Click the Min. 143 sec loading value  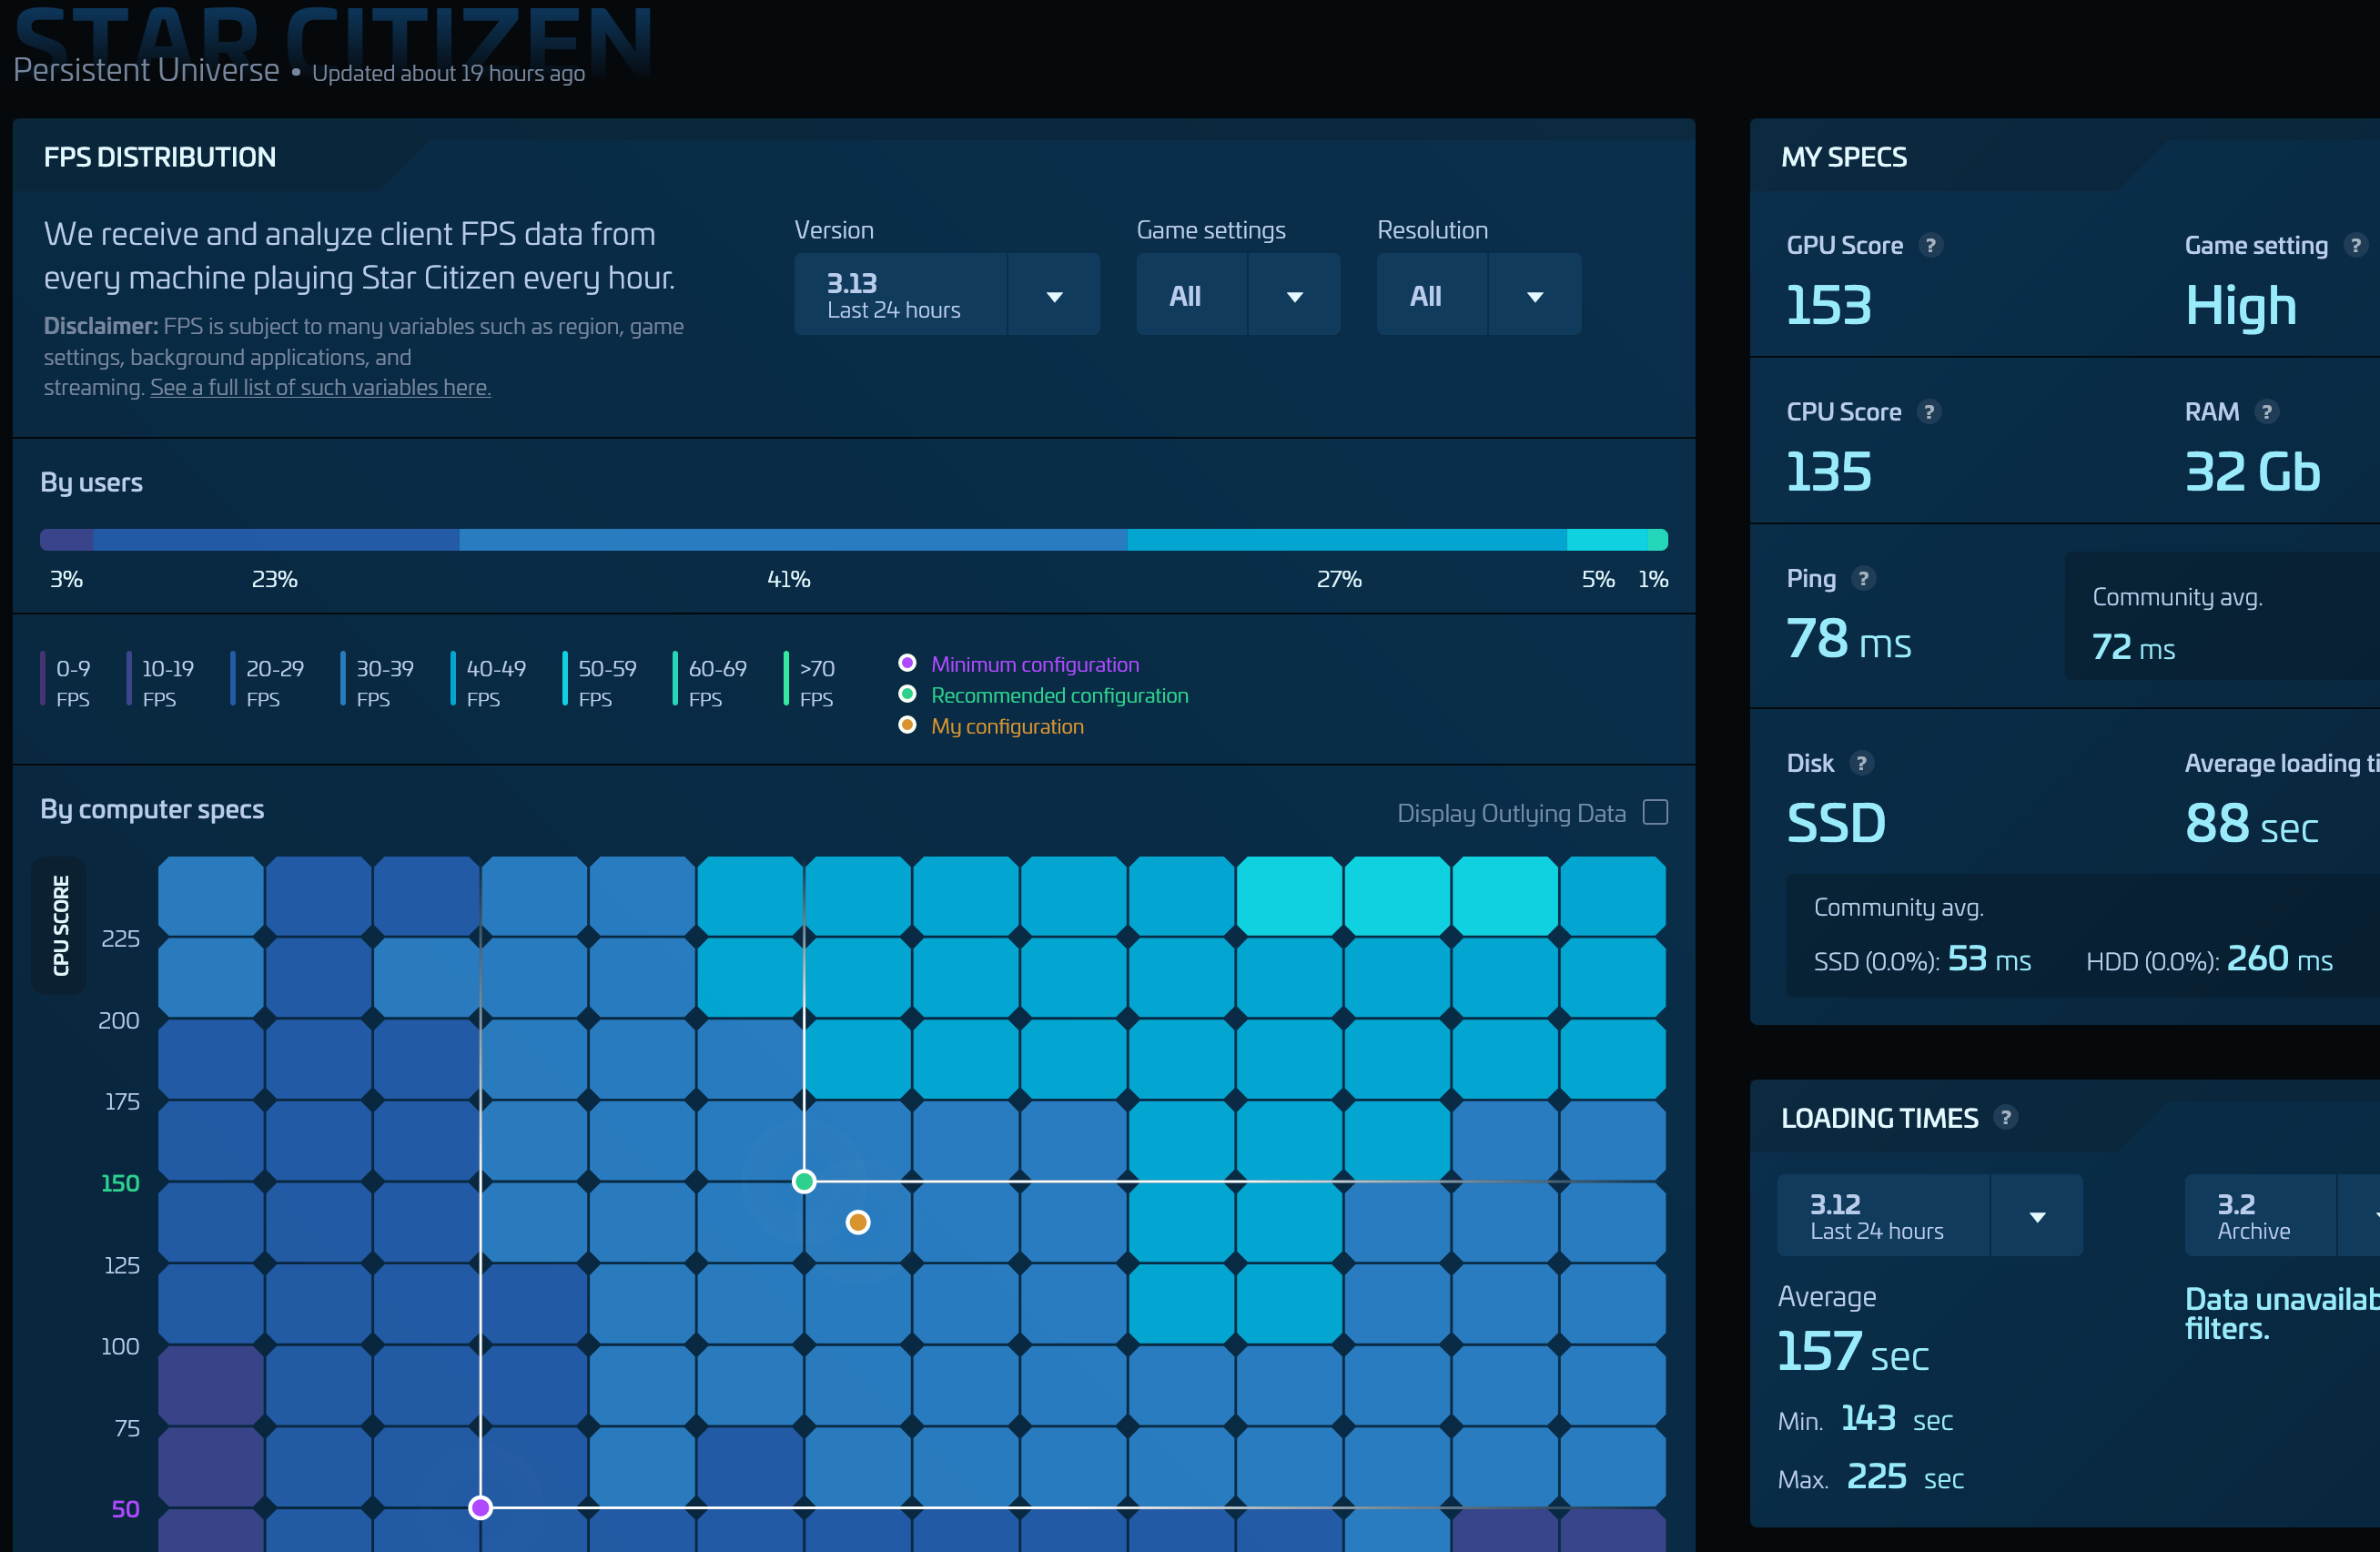[x=1865, y=1419]
